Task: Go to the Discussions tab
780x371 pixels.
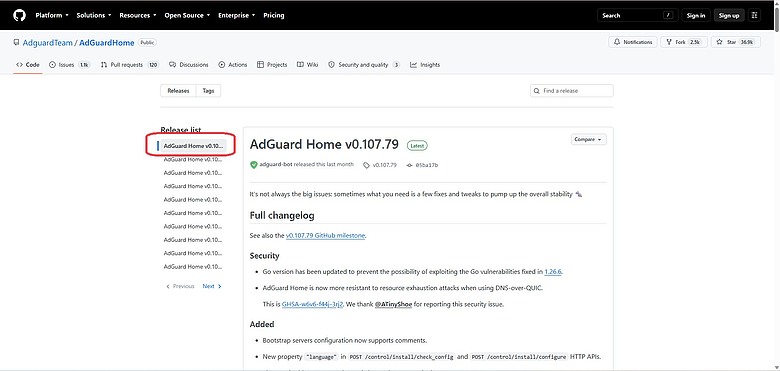Action: click(x=189, y=65)
